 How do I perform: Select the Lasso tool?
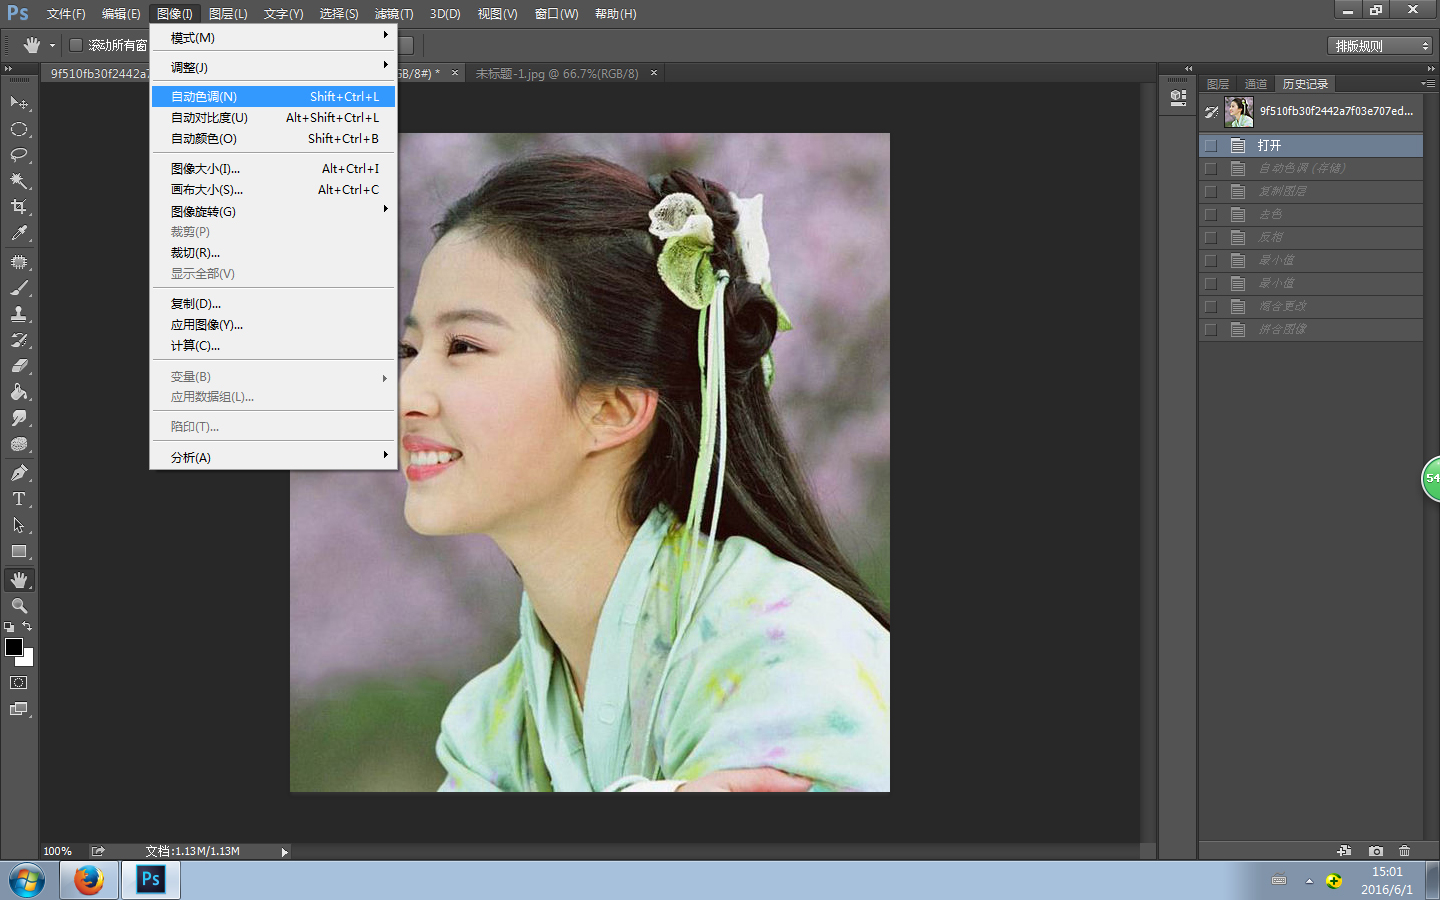pyautogui.click(x=19, y=155)
